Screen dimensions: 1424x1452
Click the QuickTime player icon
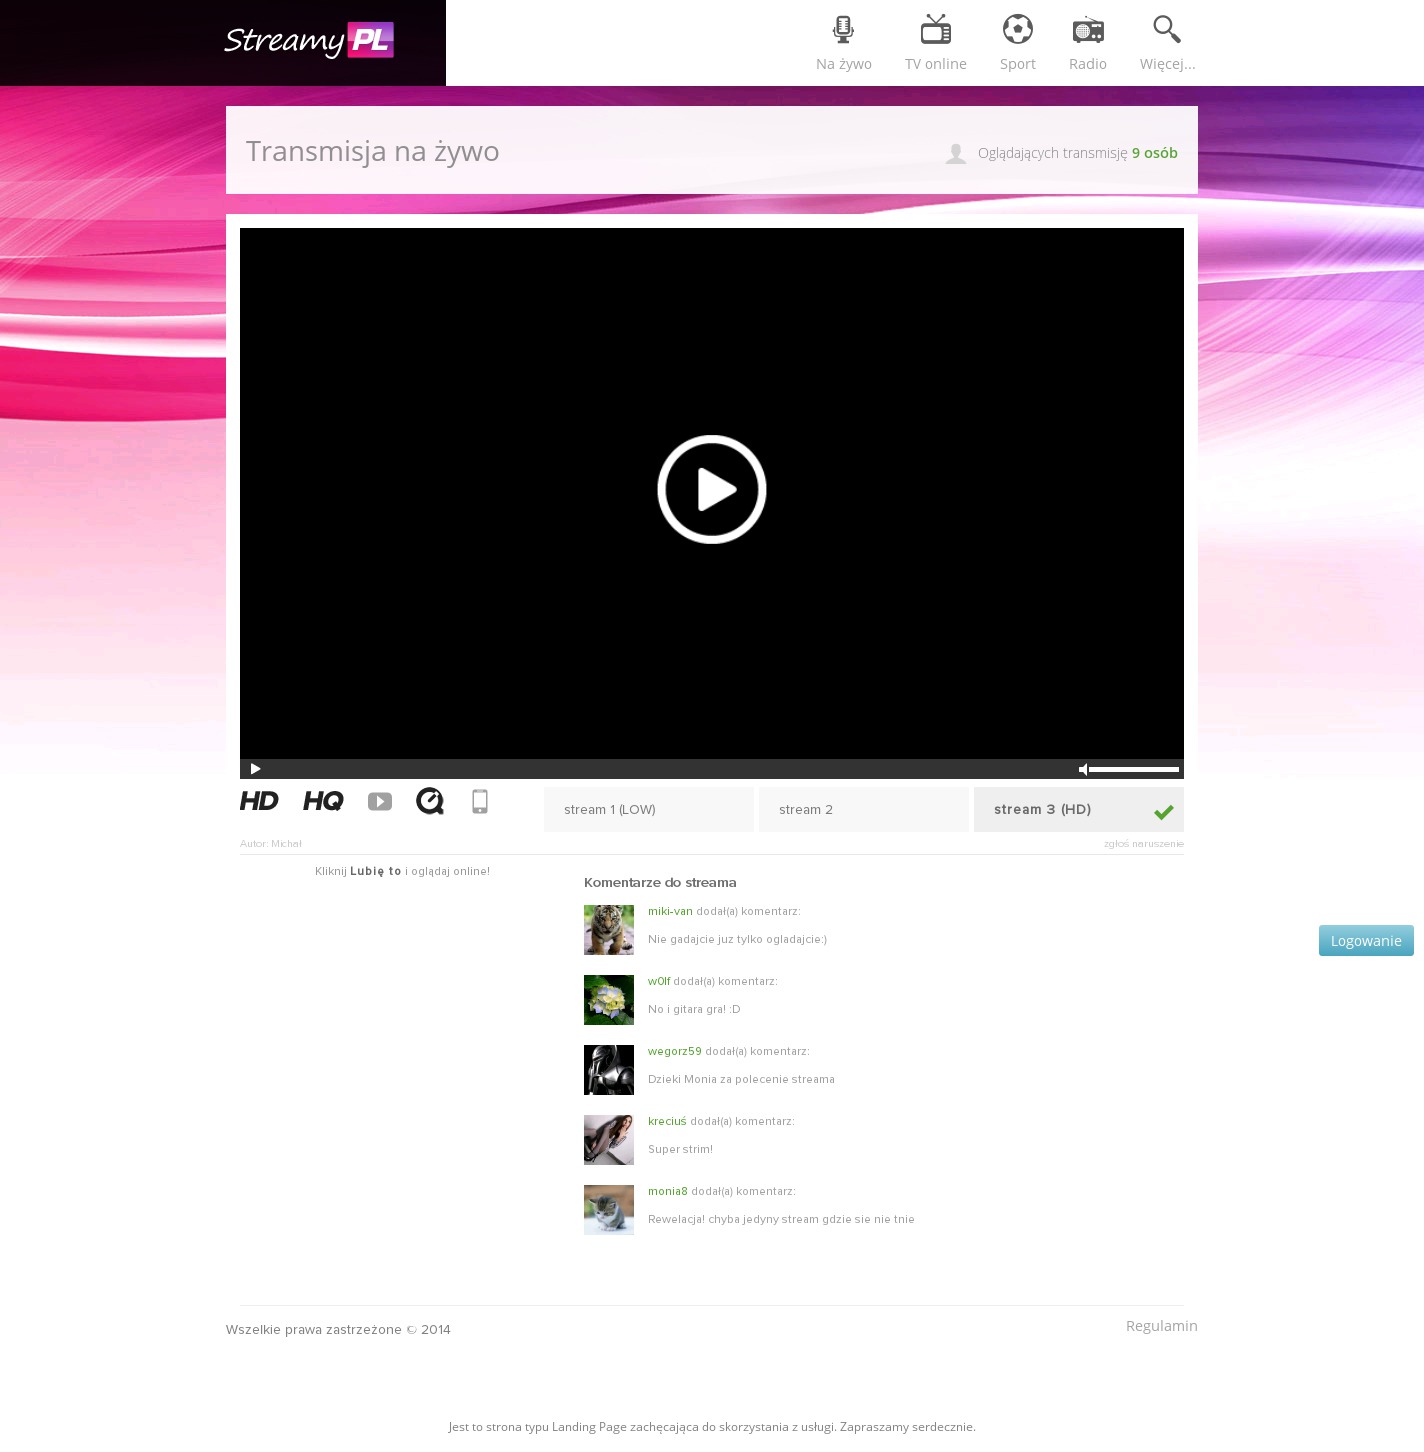pyautogui.click(x=430, y=801)
